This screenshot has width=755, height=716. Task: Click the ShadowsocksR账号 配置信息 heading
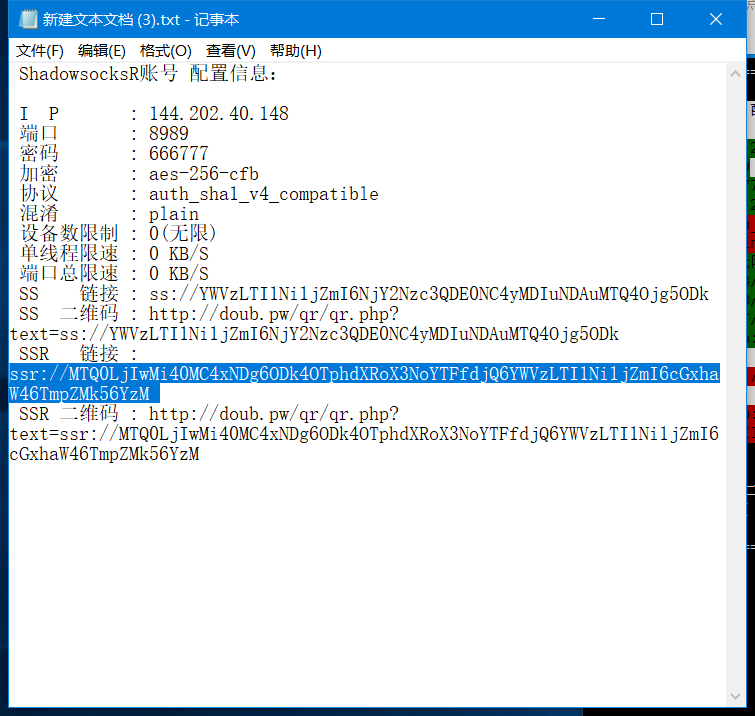click(x=148, y=74)
